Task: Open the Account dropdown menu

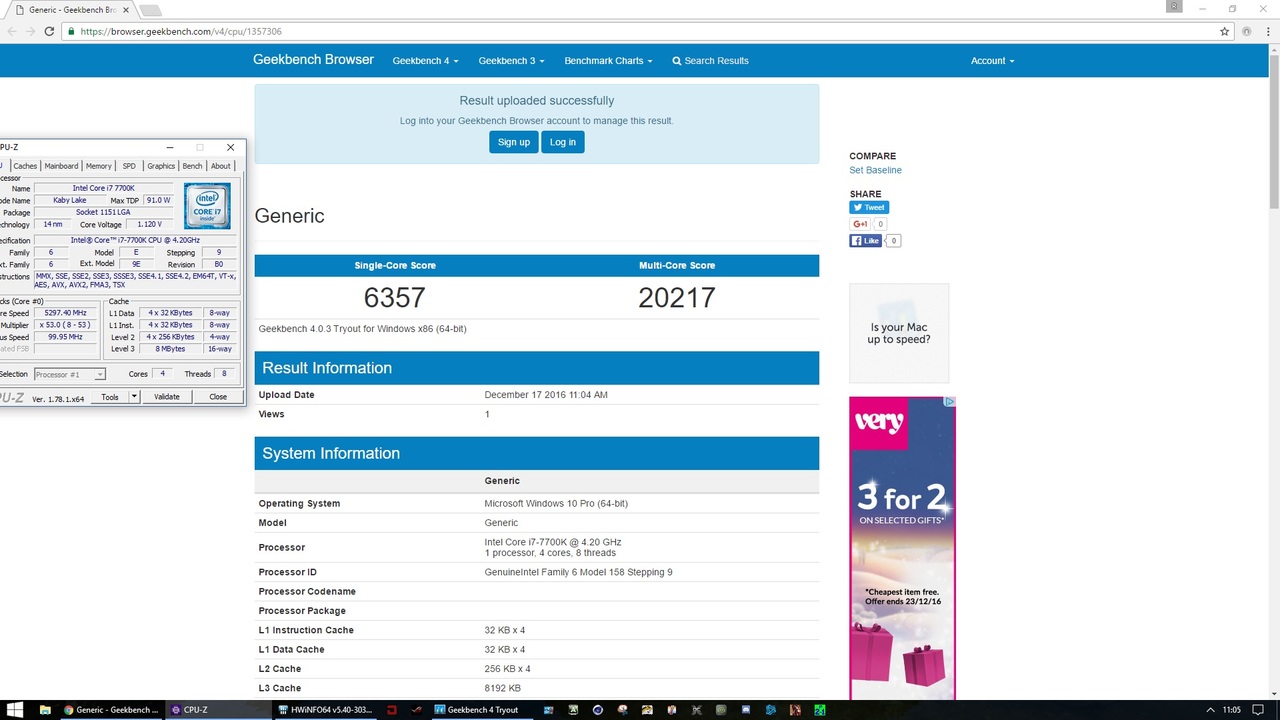Action: [x=992, y=61]
